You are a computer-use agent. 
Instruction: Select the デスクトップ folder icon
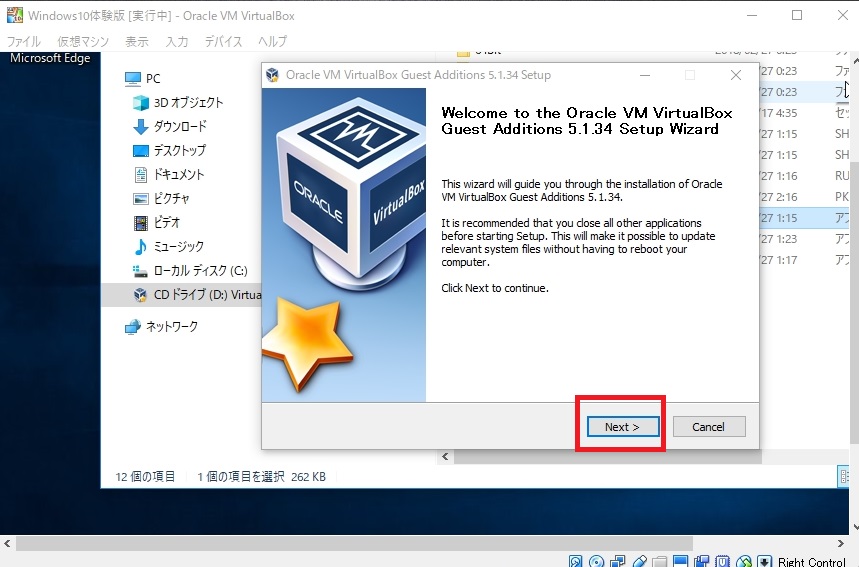coord(141,150)
